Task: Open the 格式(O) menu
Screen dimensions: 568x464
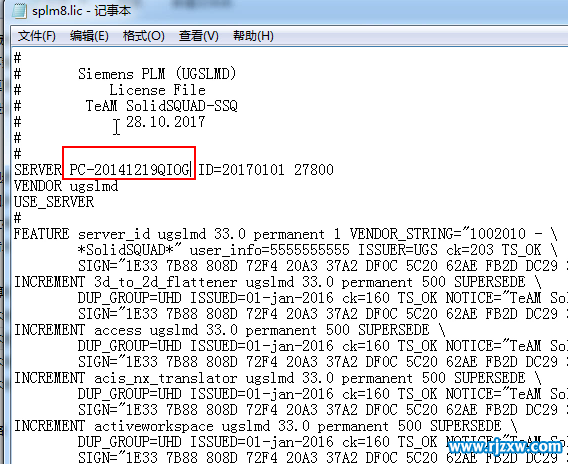Action: (x=143, y=36)
